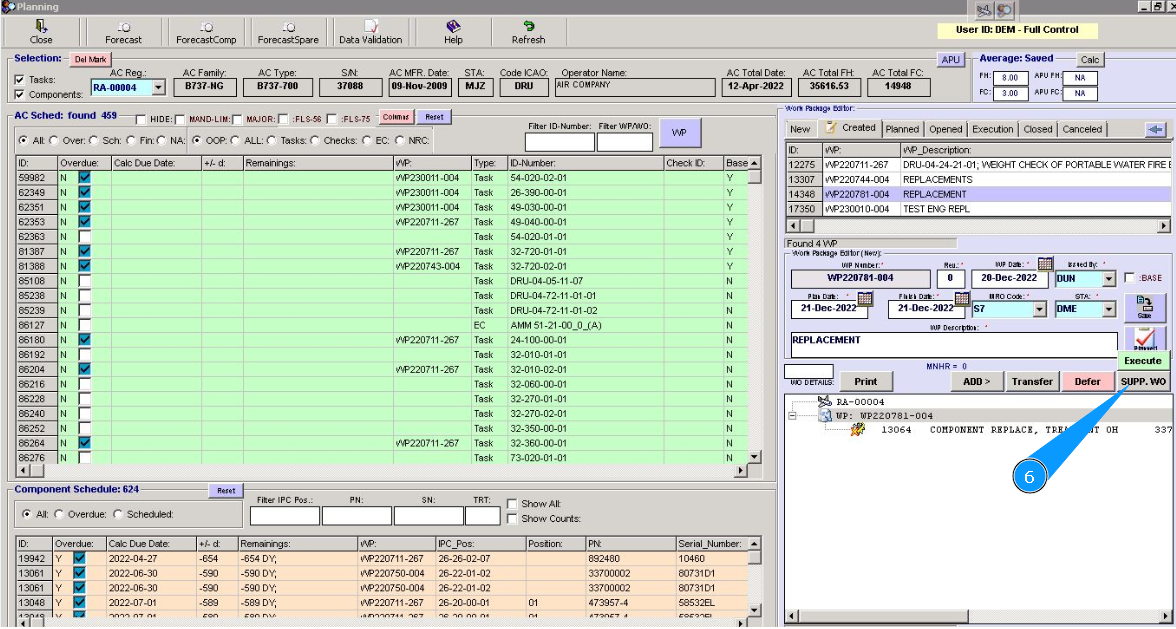Refresh the planning data
Image resolution: width=1176 pixels, height=629 pixels.
(x=528, y=32)
